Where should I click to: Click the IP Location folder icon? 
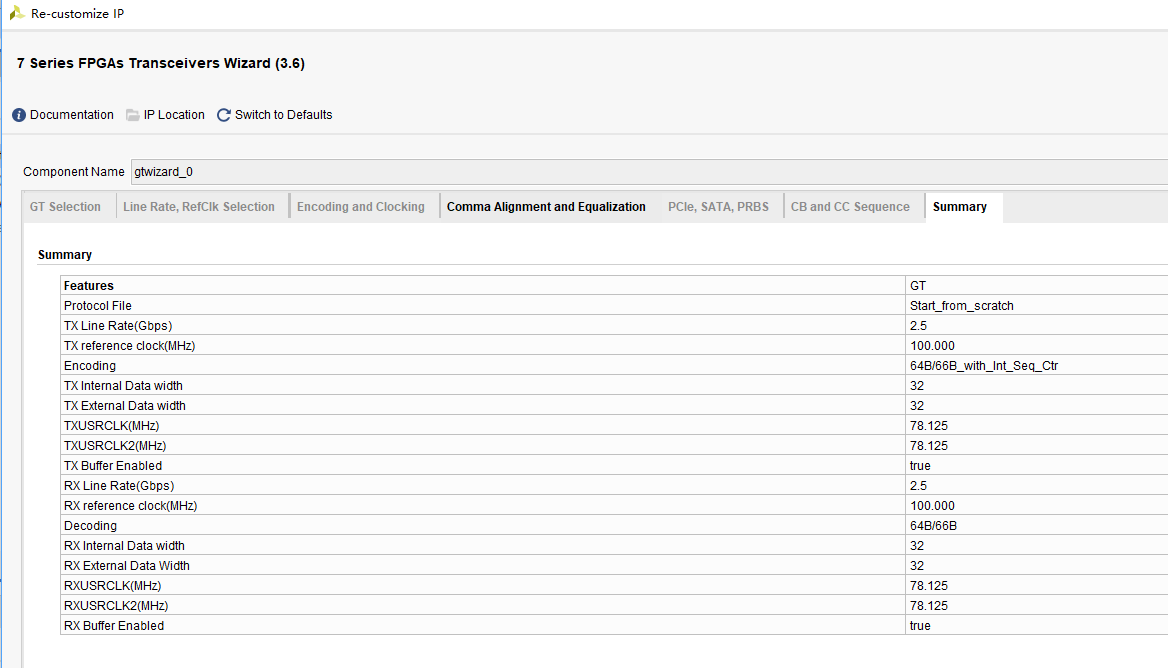coord(133,115)
